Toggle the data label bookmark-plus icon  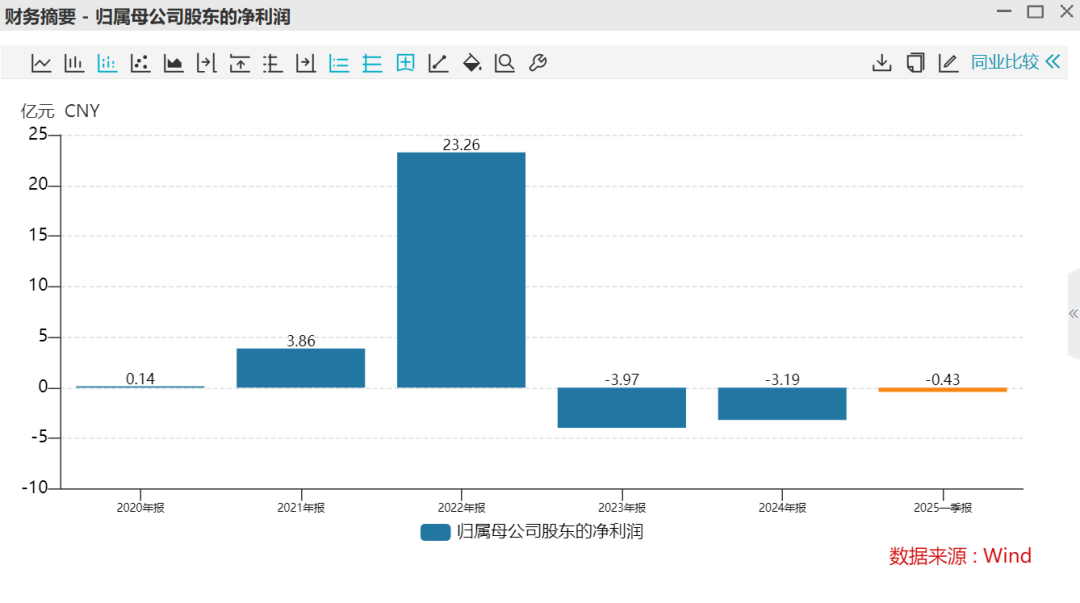click(x=405, y=63)
